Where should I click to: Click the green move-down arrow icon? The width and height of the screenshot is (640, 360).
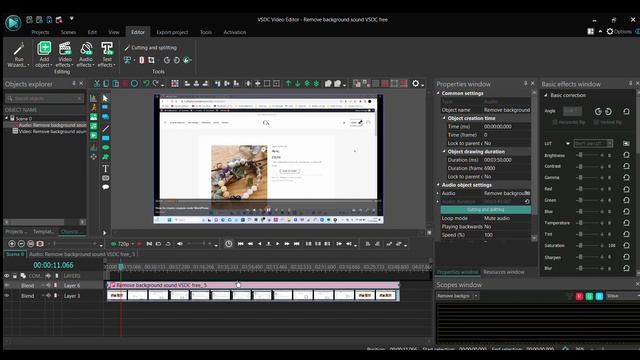pyautogui.click(x=298, y=84)
